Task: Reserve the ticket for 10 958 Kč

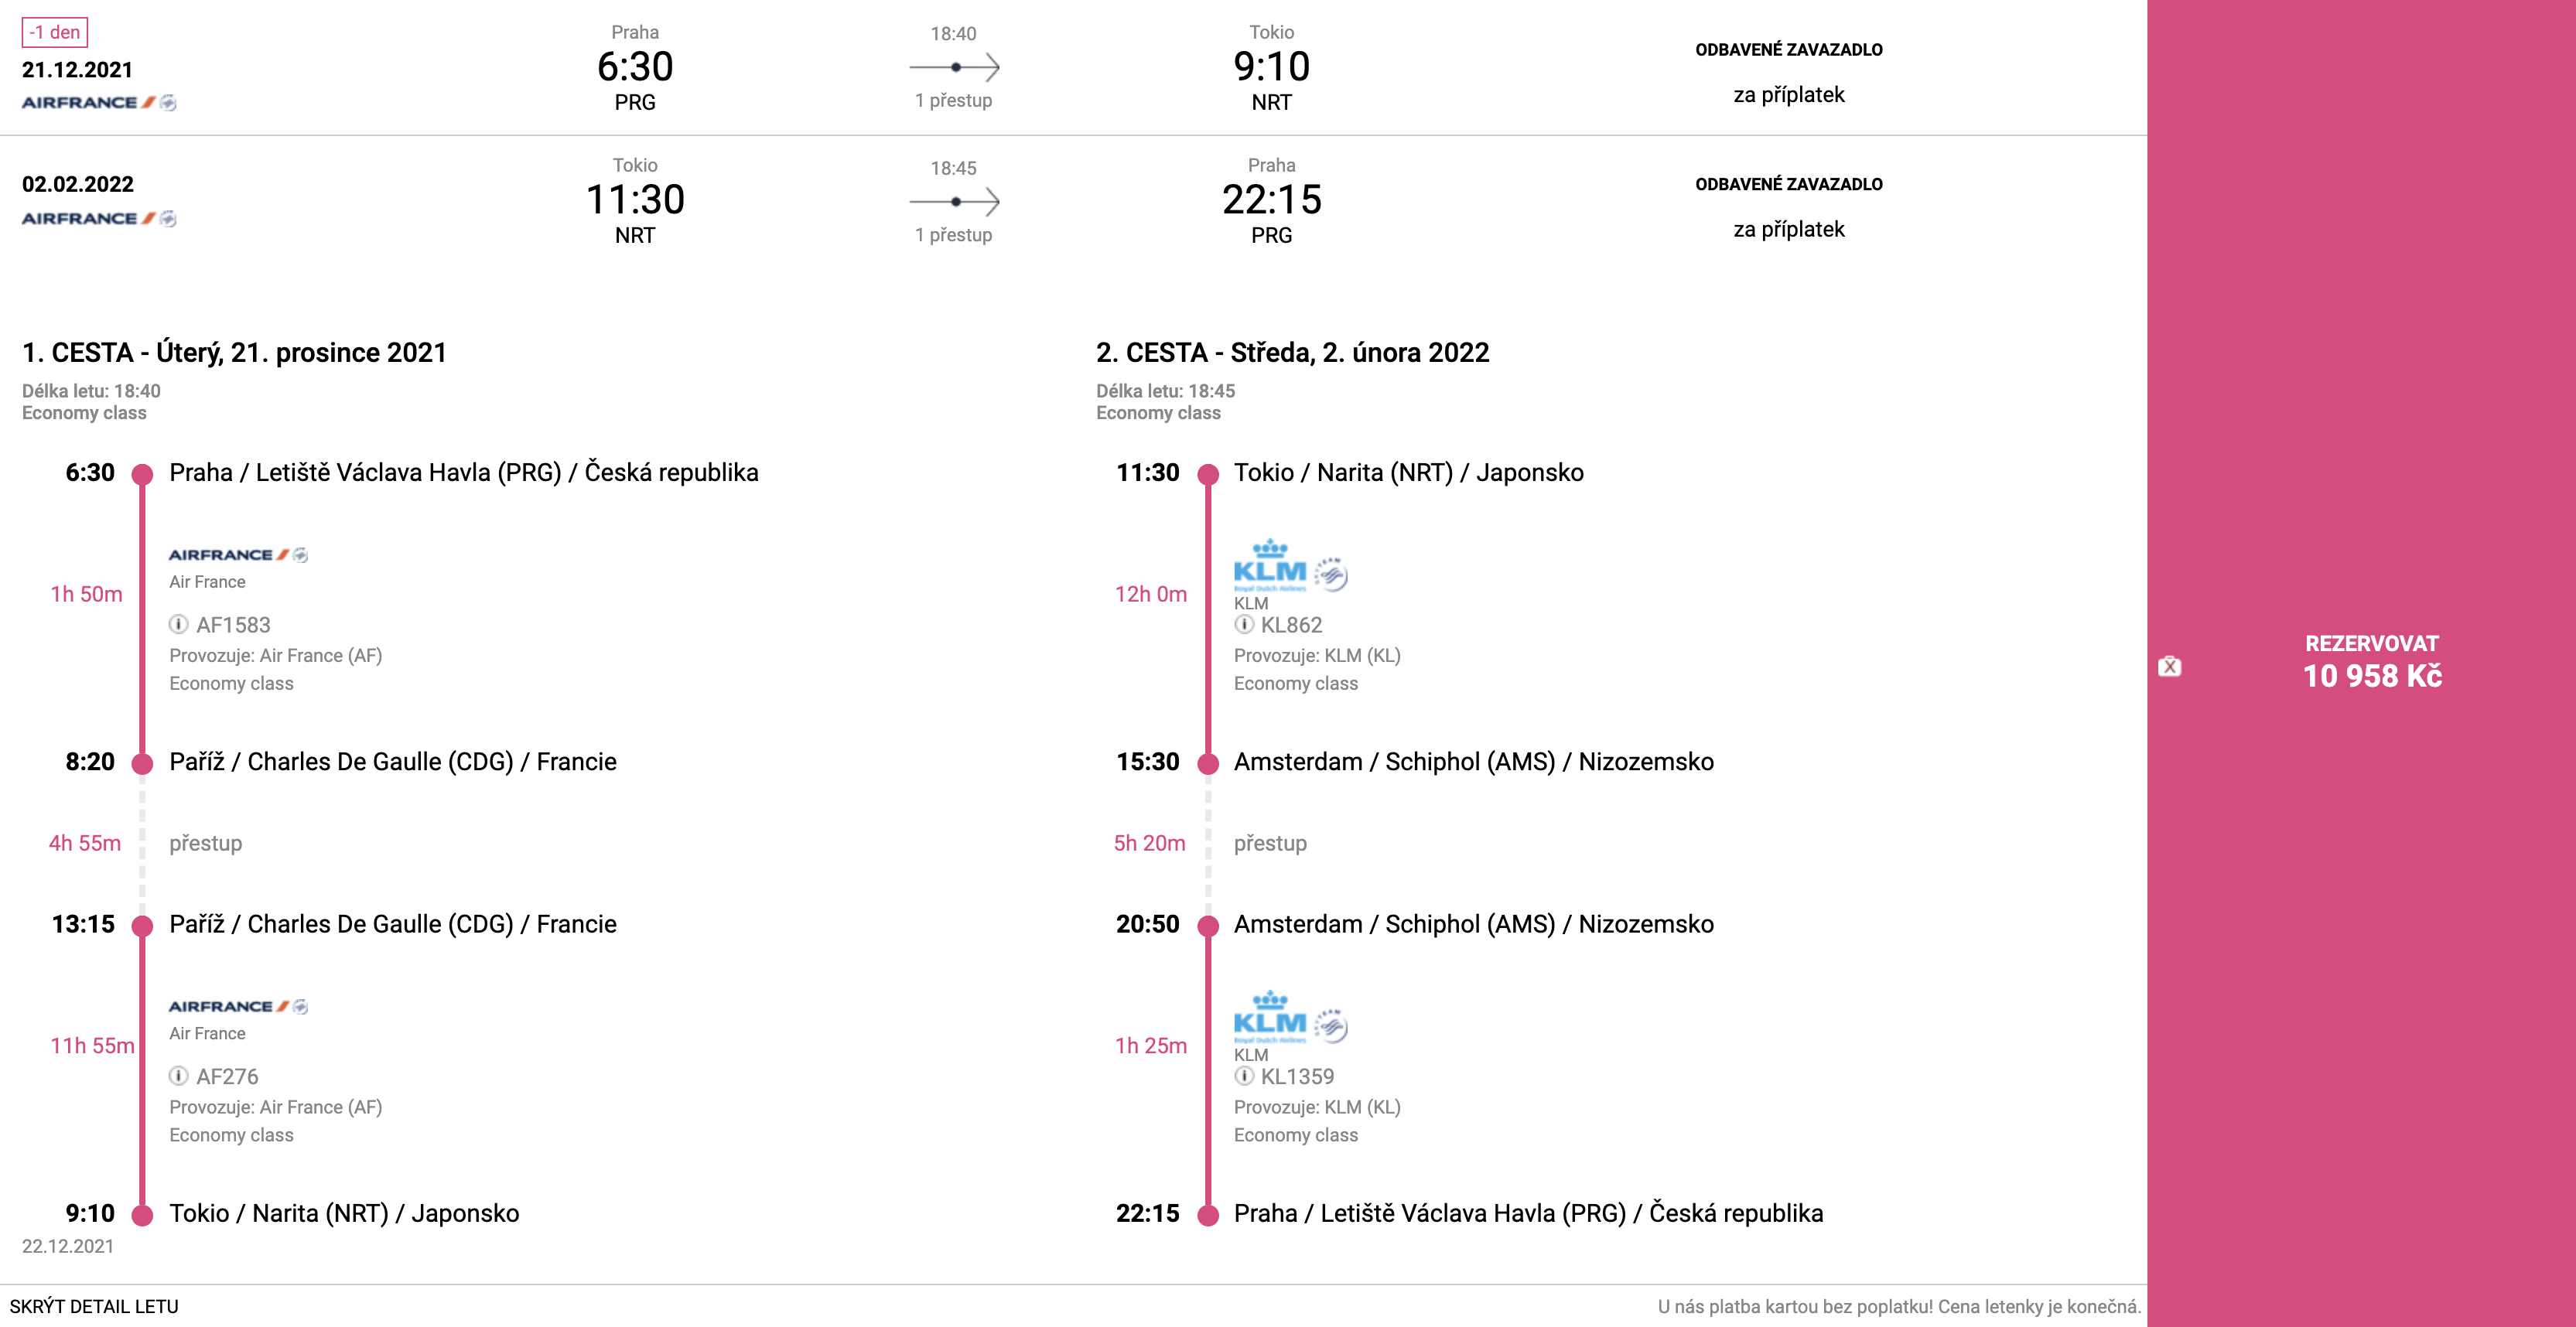Action: (x=2372, y=663)
